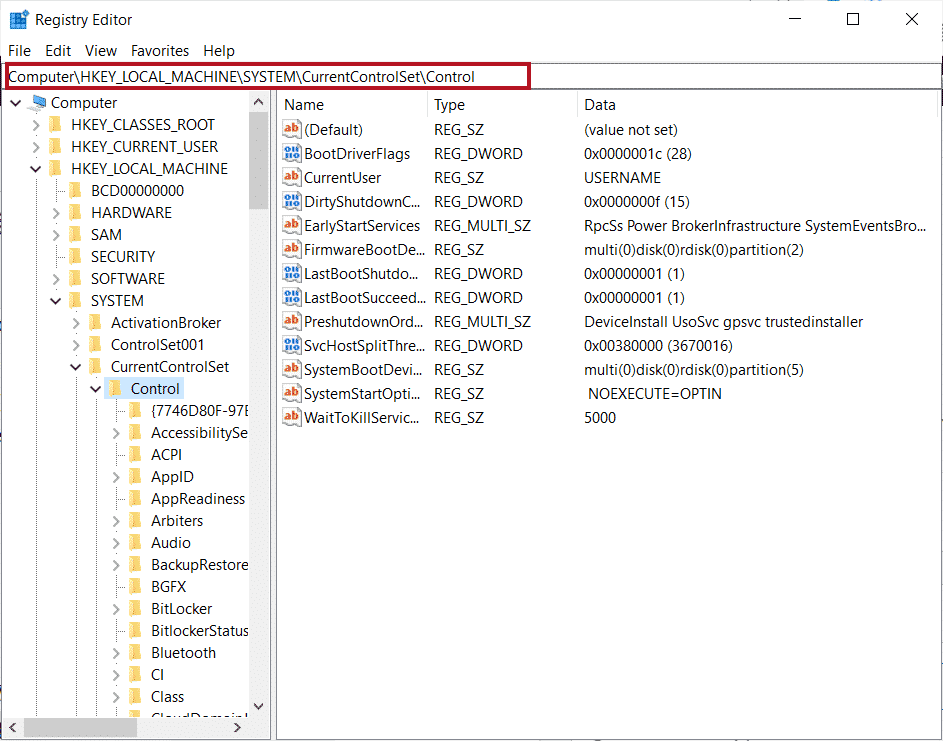This screenshot has height=741, width=943.
Task: Select the LastBootSucceed... DWORD icon
Action: click(x=292, y=297)
